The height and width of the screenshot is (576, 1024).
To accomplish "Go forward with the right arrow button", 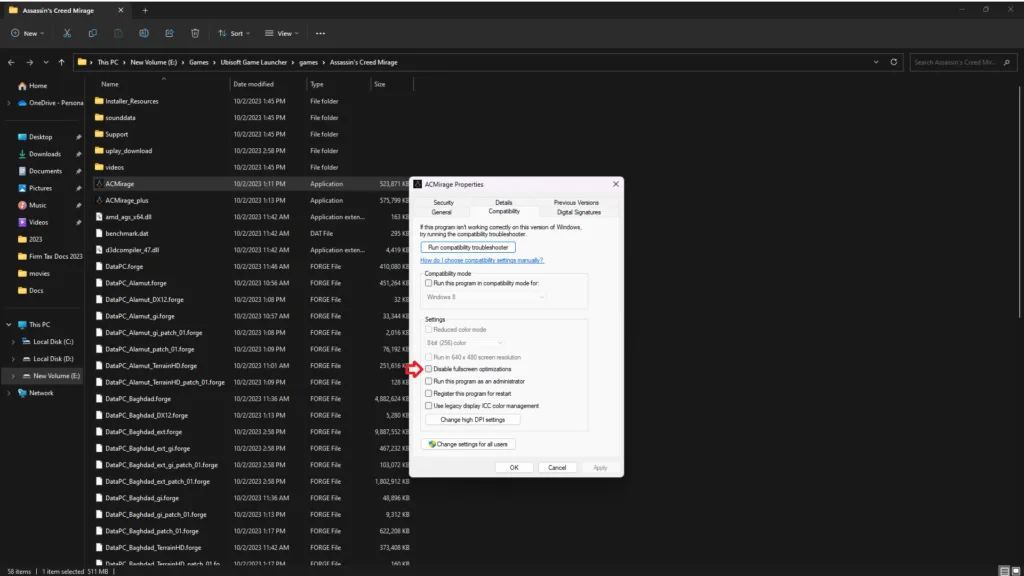I will 29,63.
